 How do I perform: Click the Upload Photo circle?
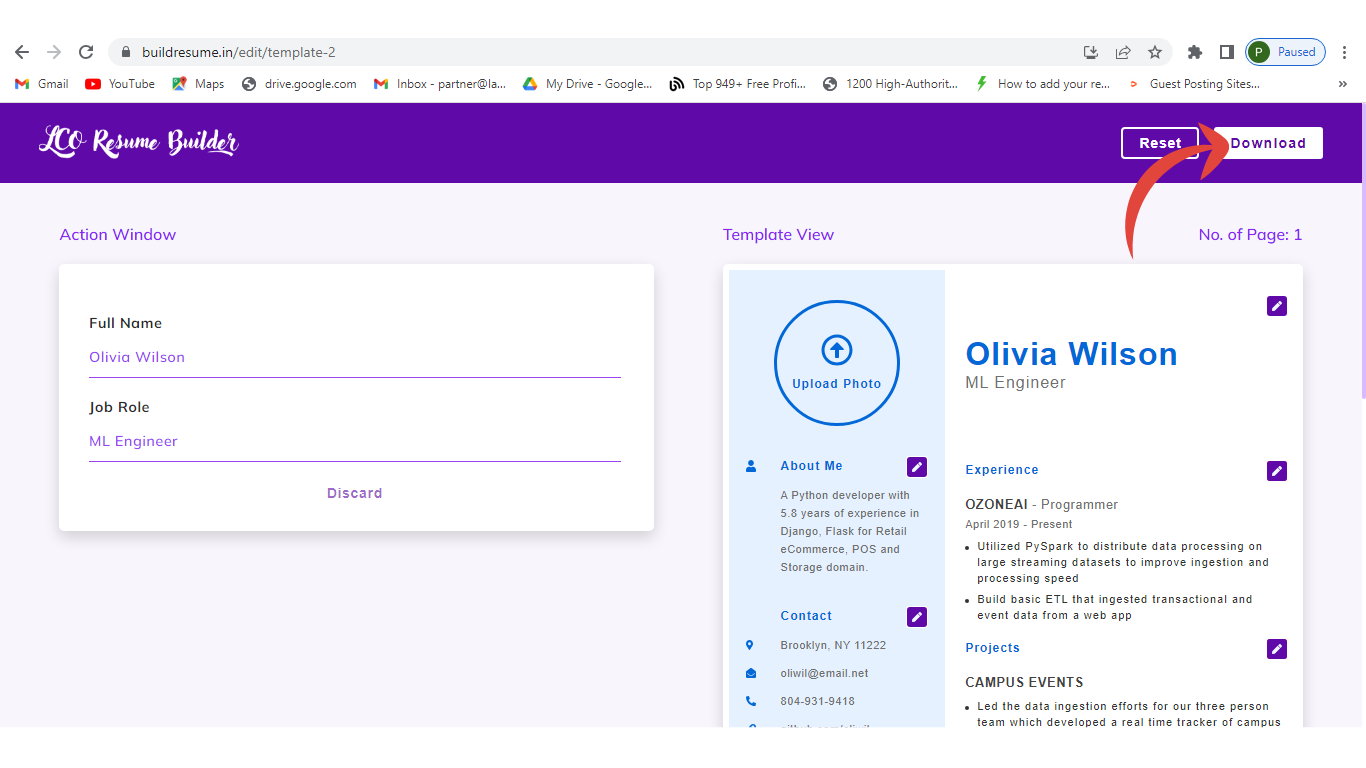pyautogui.click(x=836, y=363)
